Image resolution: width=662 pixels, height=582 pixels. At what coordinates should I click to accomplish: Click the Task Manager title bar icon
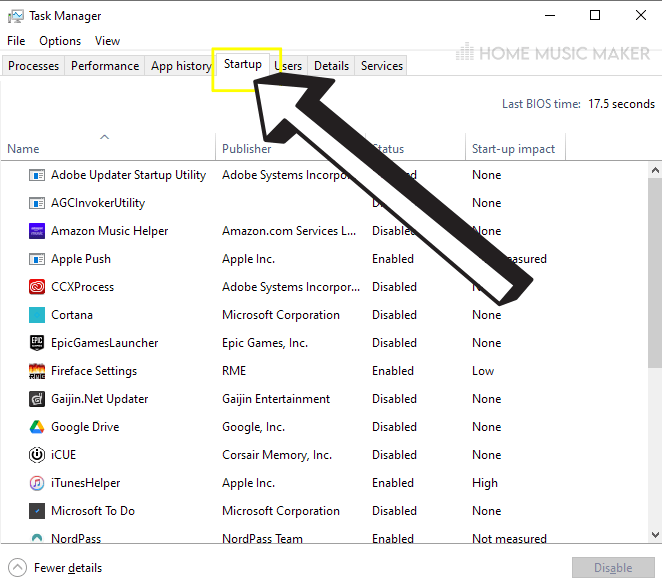click(x=16, y=16)
